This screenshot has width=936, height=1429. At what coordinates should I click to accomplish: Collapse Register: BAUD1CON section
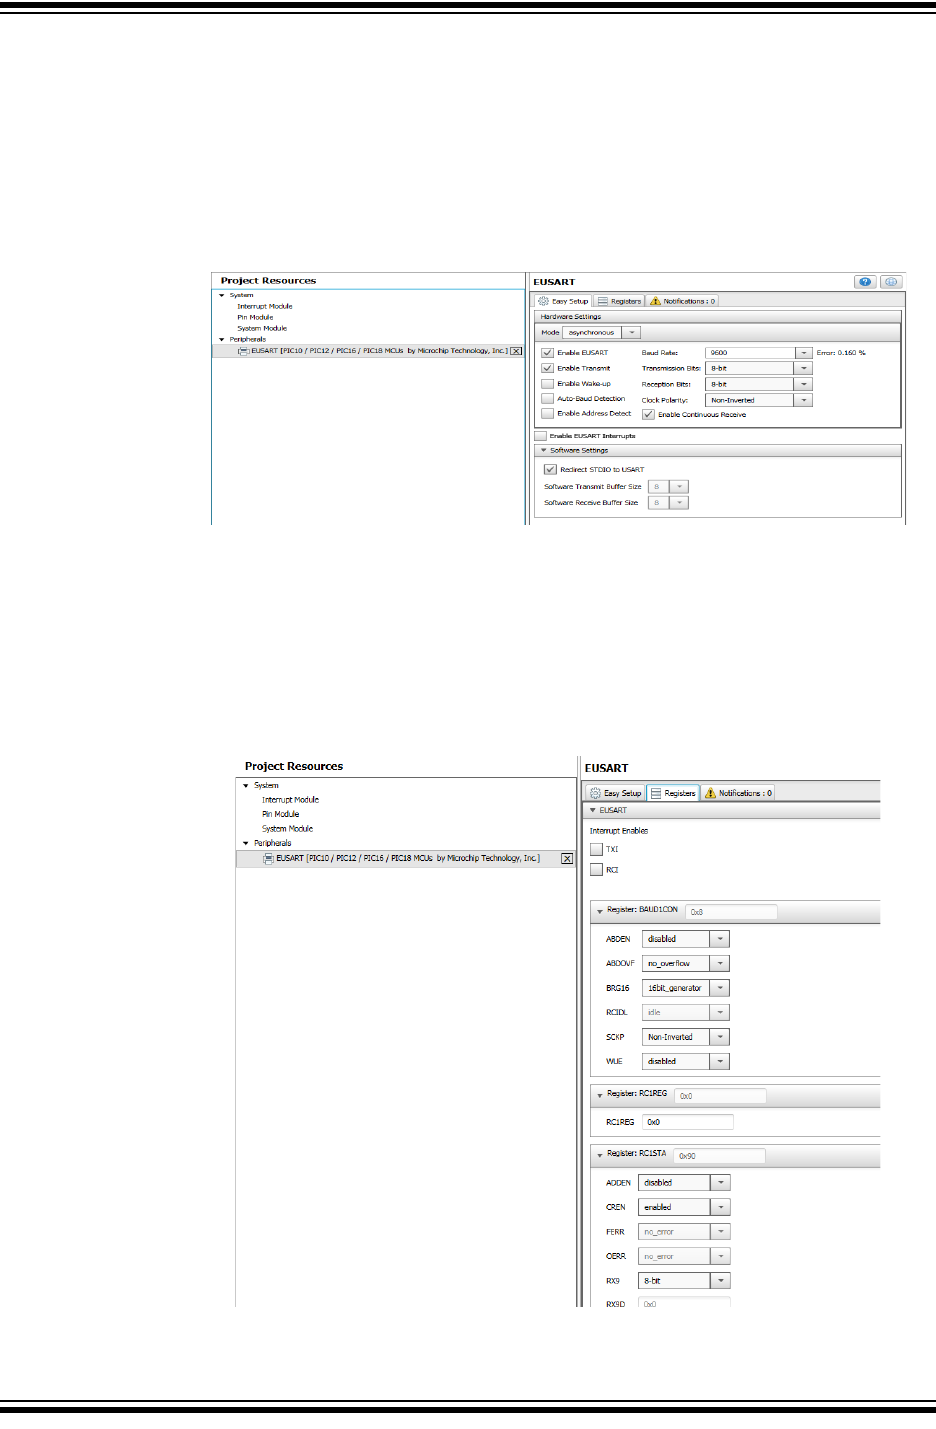tap(600, 911)
